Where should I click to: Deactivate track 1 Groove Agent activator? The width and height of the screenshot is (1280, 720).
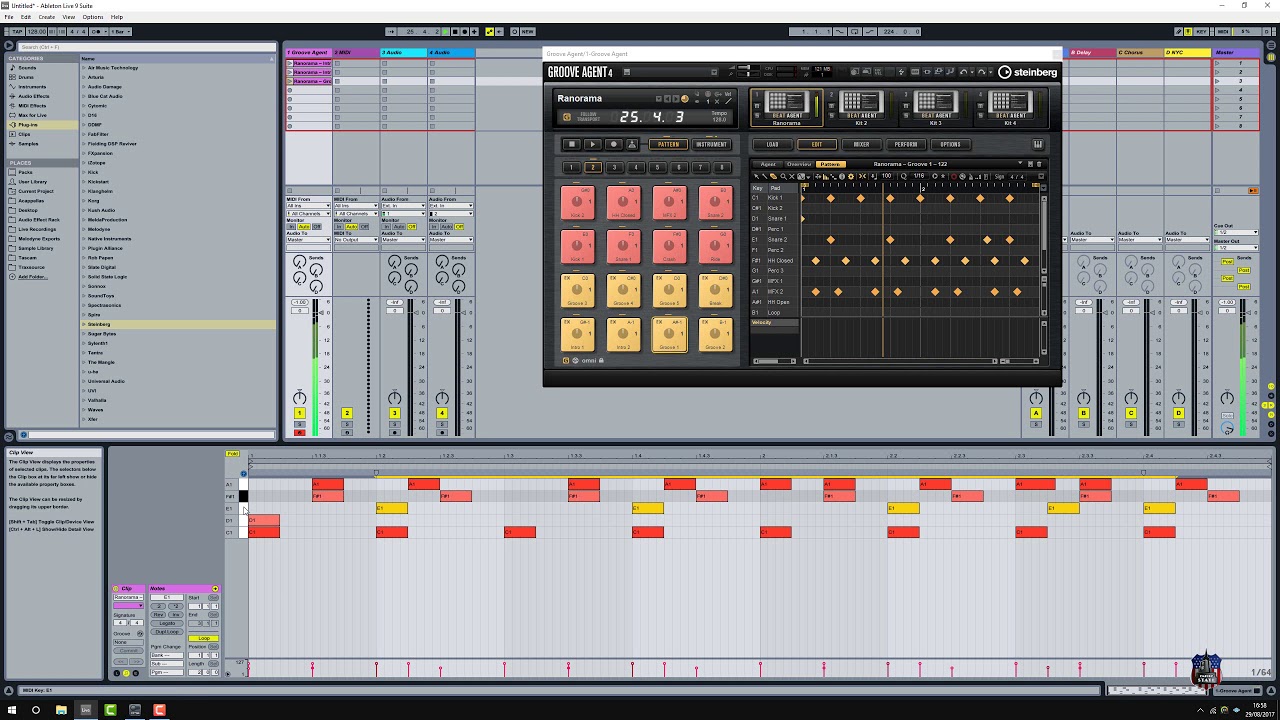(x=298, y=413)
